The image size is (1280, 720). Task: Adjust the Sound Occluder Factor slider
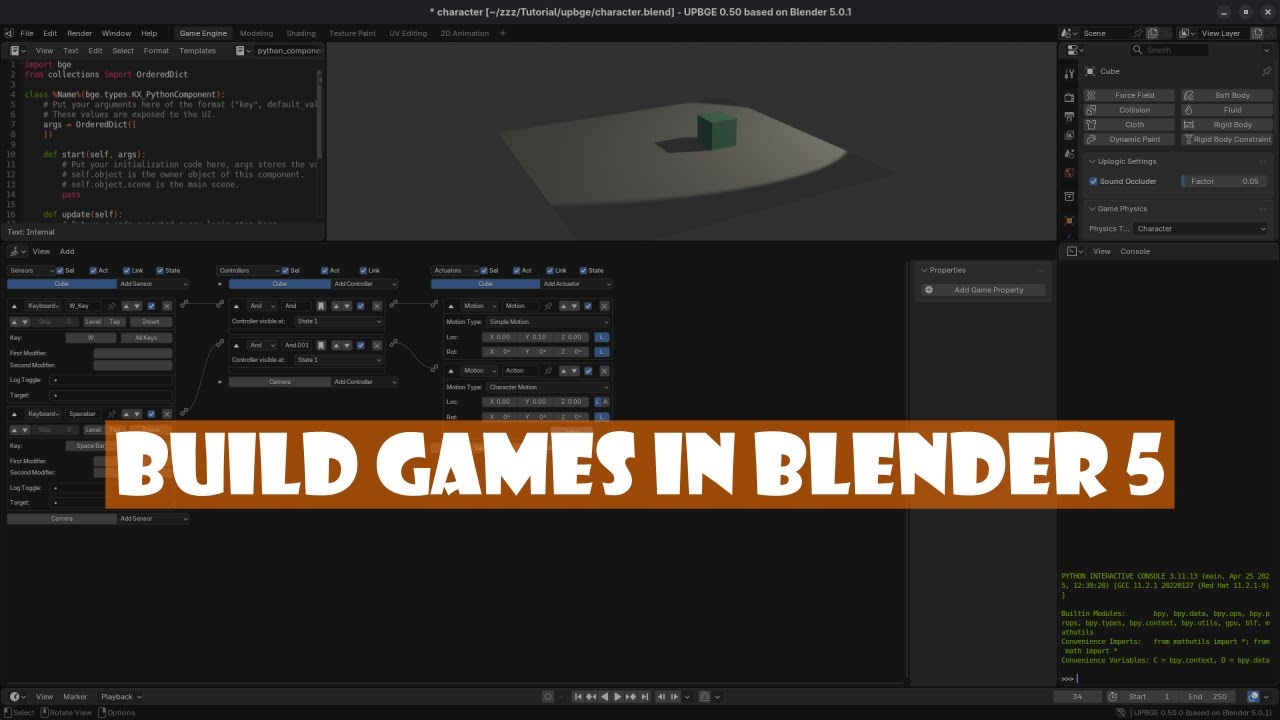1224,181
